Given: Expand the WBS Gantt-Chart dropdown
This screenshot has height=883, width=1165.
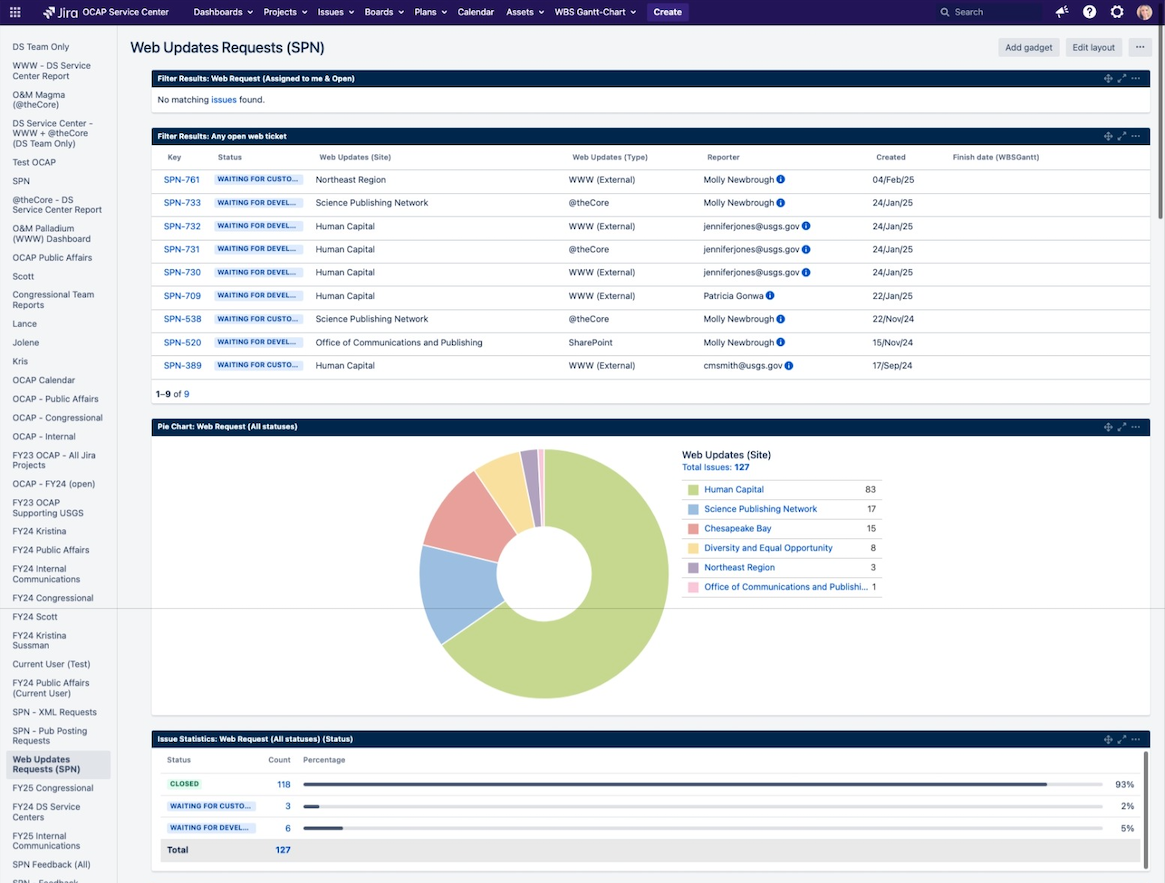Looking at the screenshot, I should [x=595, y=12].
